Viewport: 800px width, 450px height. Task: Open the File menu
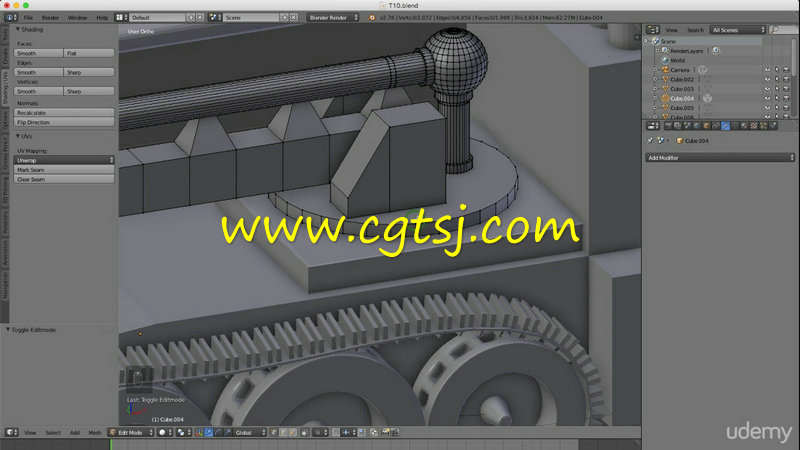29,17
